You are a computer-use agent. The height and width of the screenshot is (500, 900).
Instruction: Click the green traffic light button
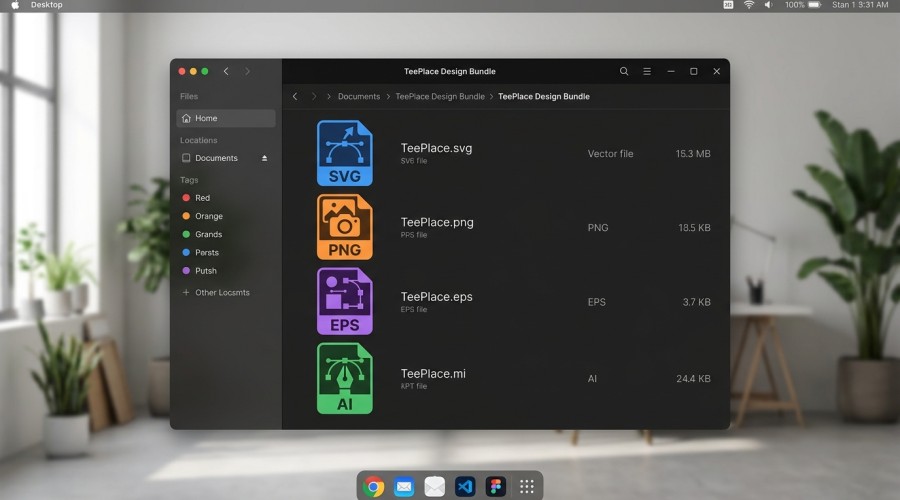[205, 71]
